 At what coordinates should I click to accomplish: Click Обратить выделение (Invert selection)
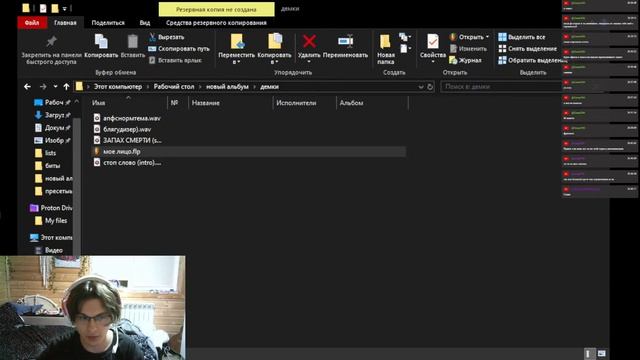point(531,60)
